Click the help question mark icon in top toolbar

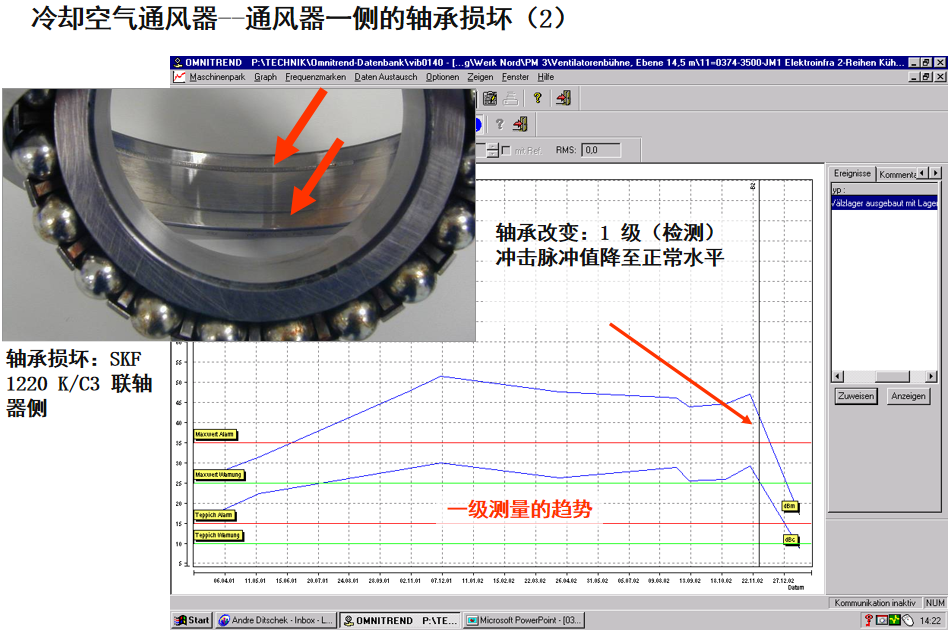pos(537,98)
